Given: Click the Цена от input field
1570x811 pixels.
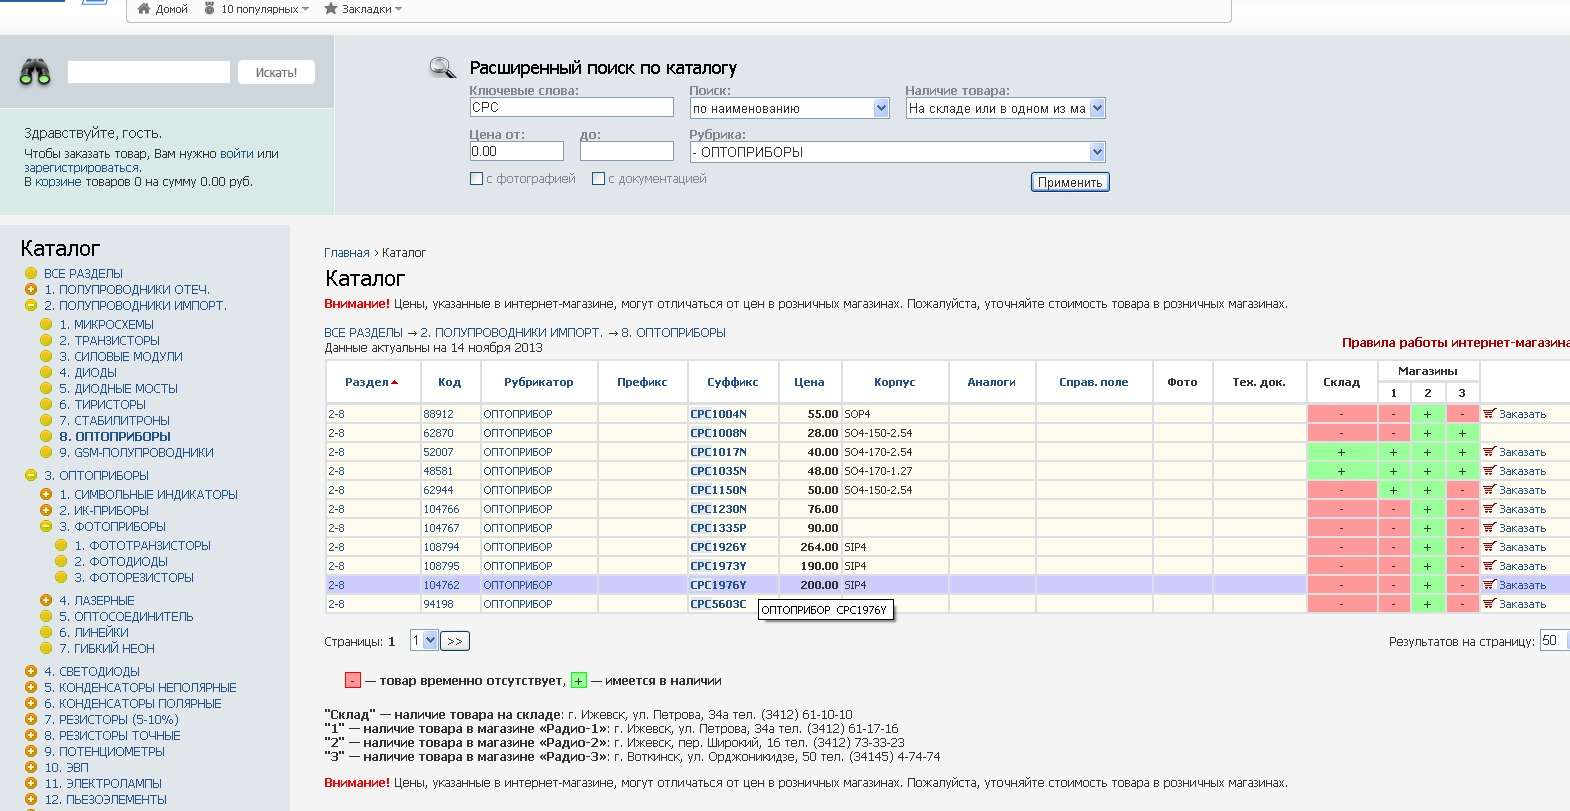Looking at the screenshot, I should tap(516, 151).
